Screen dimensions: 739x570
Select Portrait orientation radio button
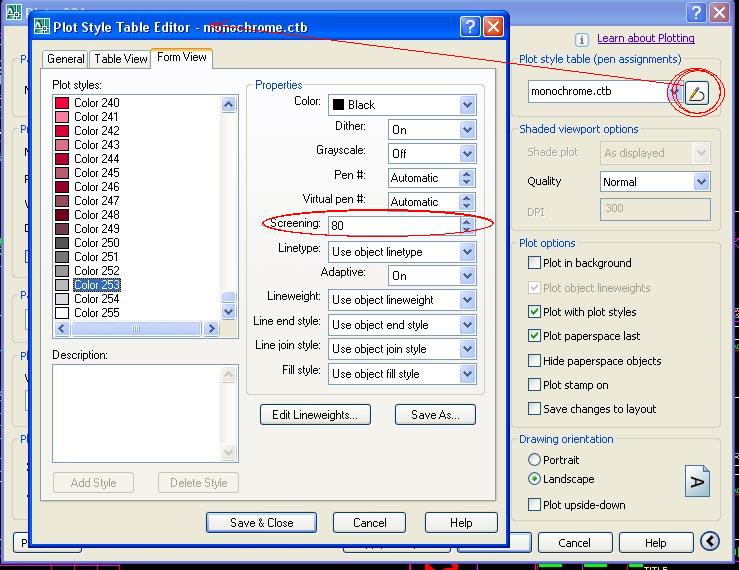pyautogui.click(x=534, y=459)
